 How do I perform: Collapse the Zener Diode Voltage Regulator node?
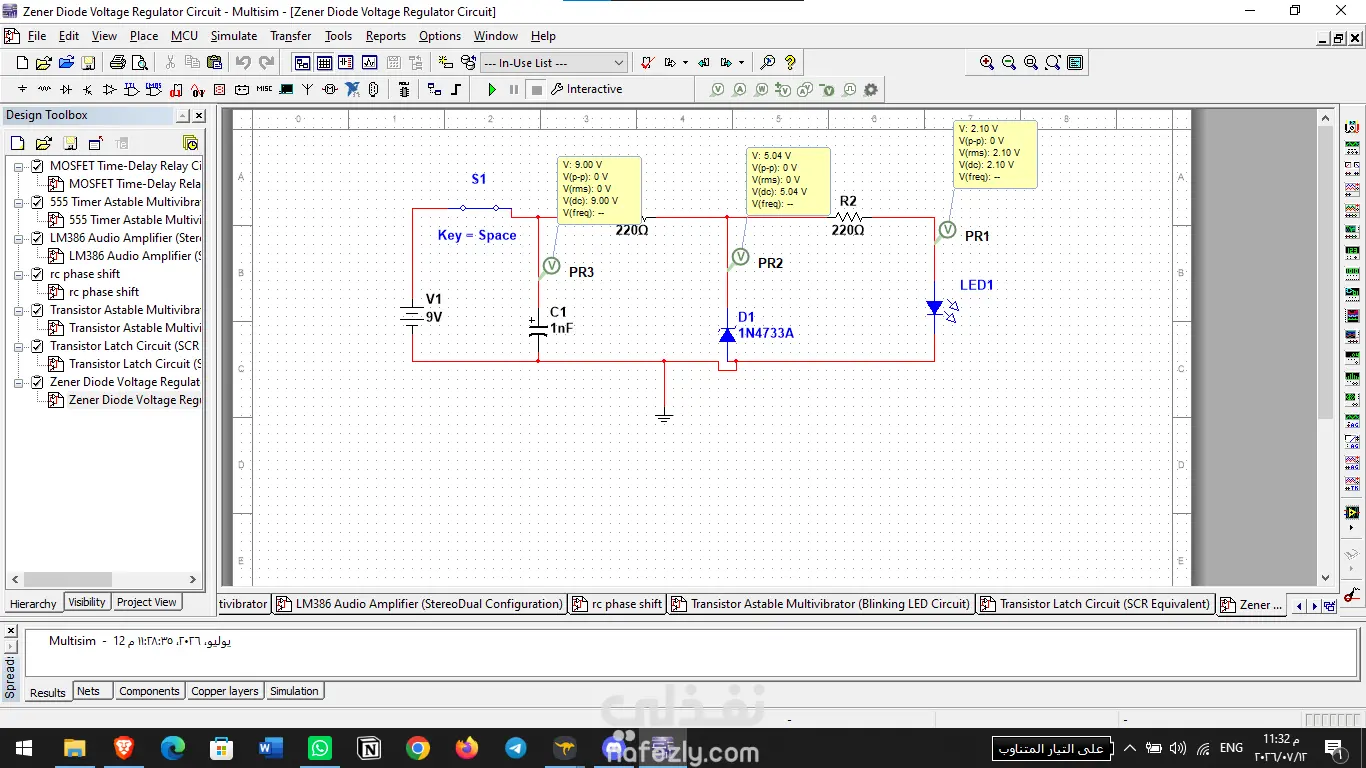coord(19,382)
